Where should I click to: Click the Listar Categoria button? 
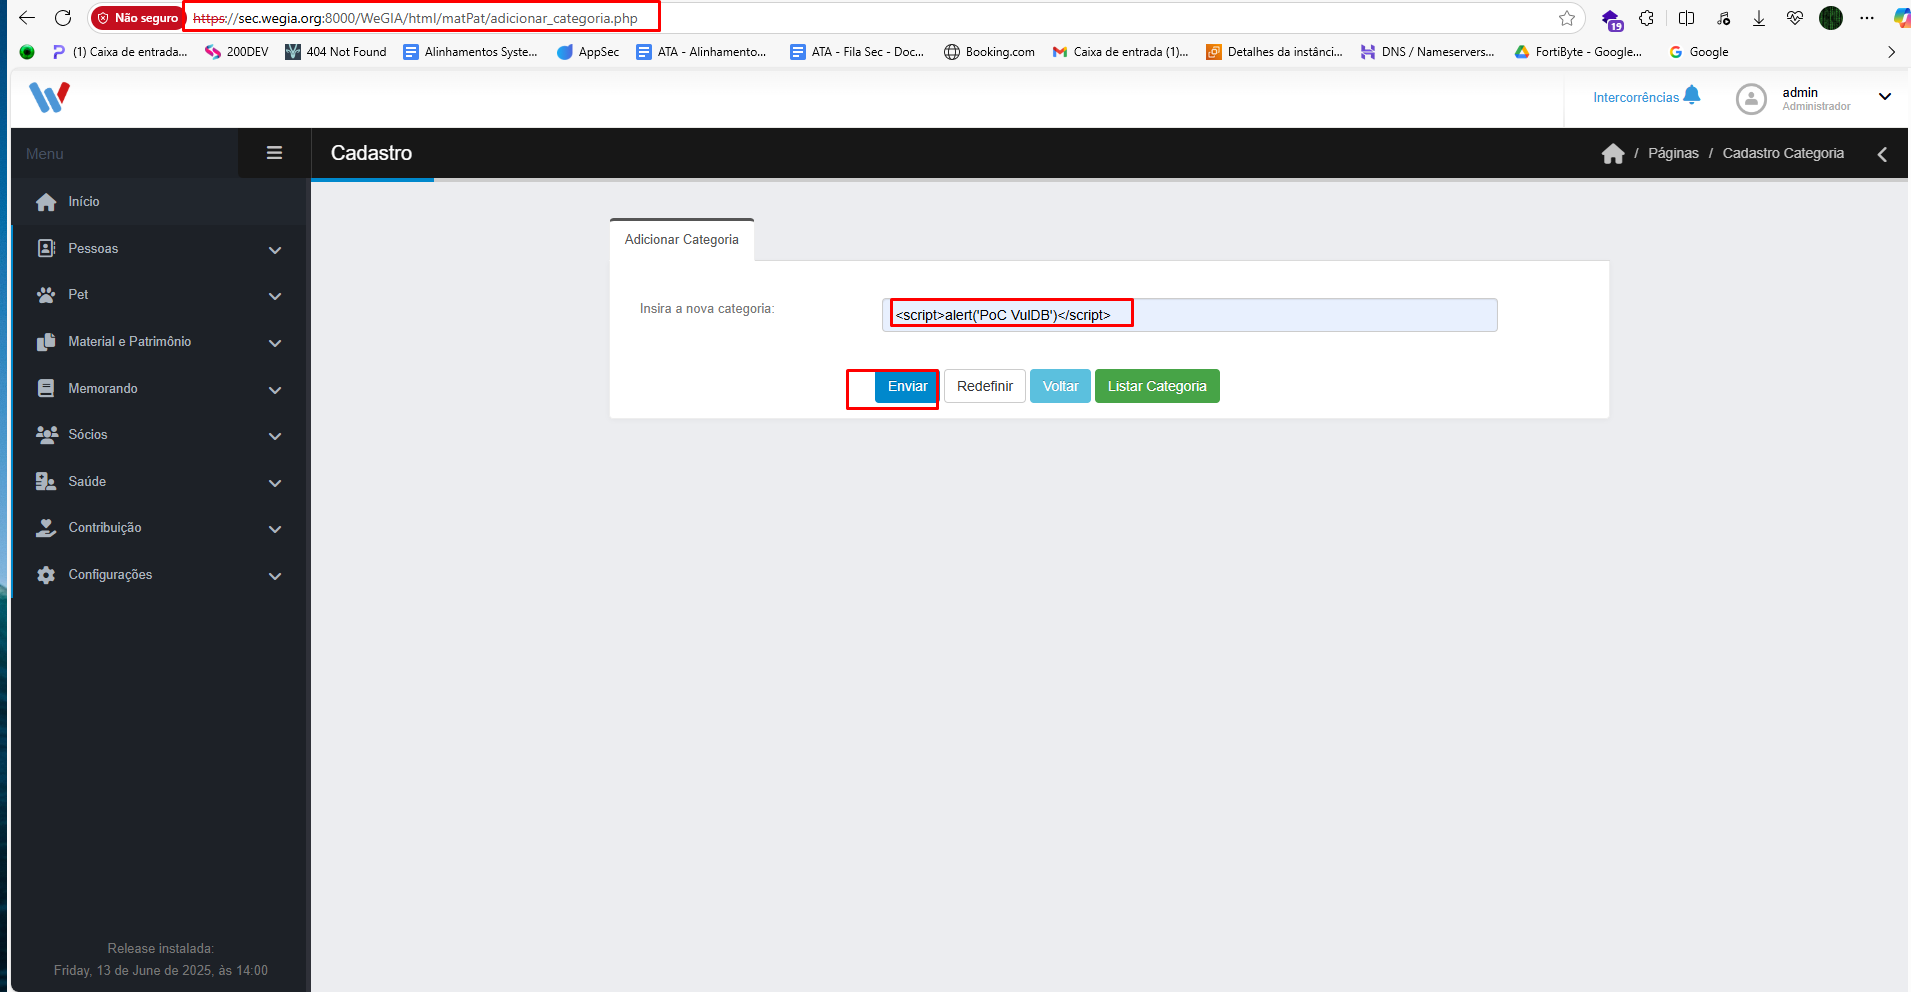[1157, 386]
